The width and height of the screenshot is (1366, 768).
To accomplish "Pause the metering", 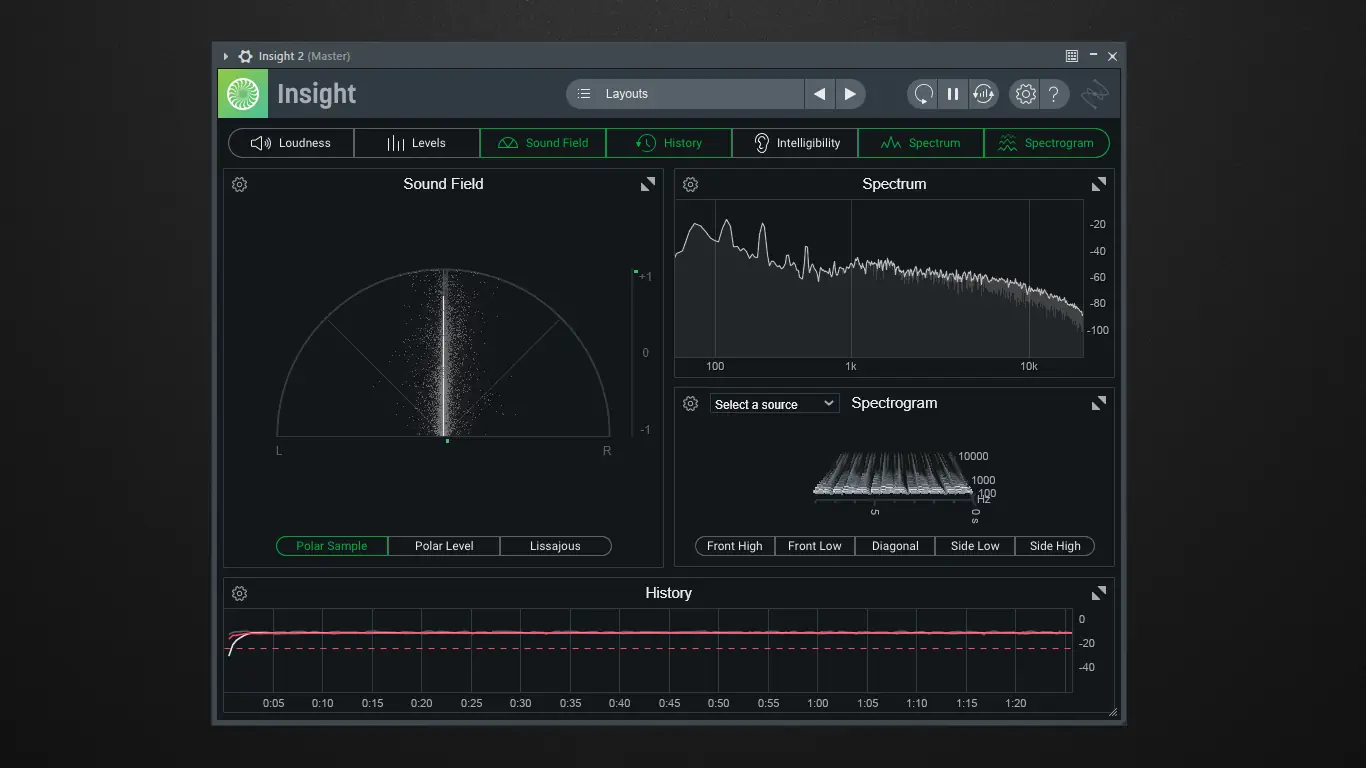I will (x=953, y=94).
